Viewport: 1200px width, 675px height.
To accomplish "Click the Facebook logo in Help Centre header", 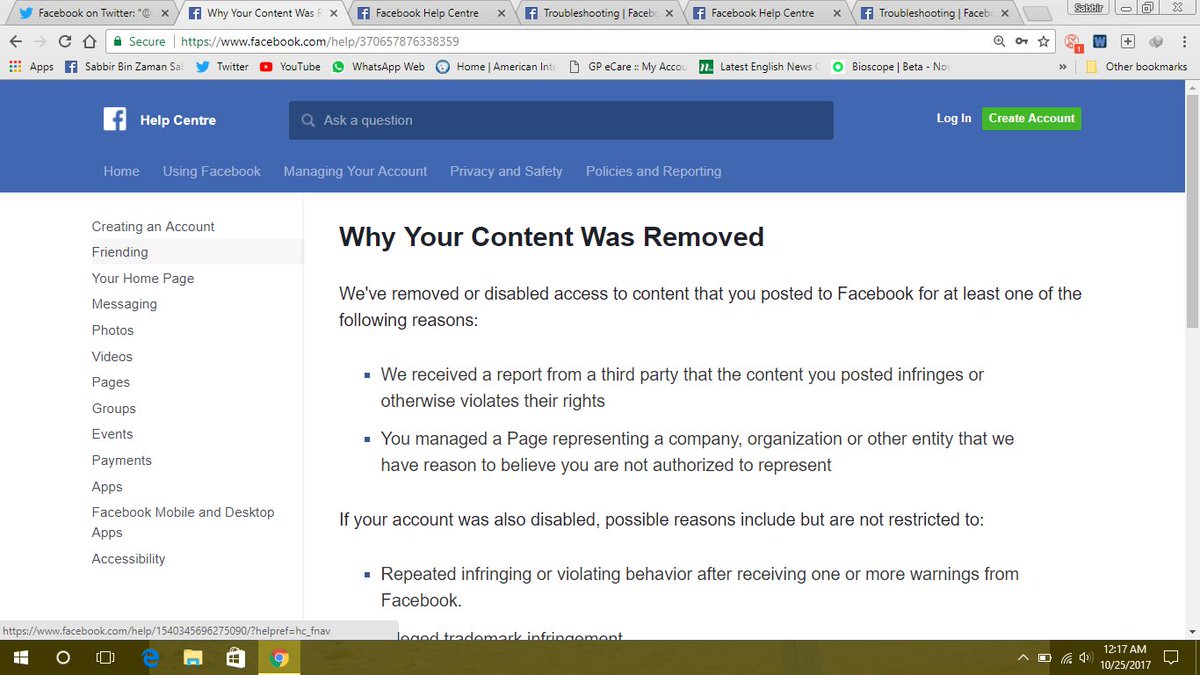I will tap(115, 119).
